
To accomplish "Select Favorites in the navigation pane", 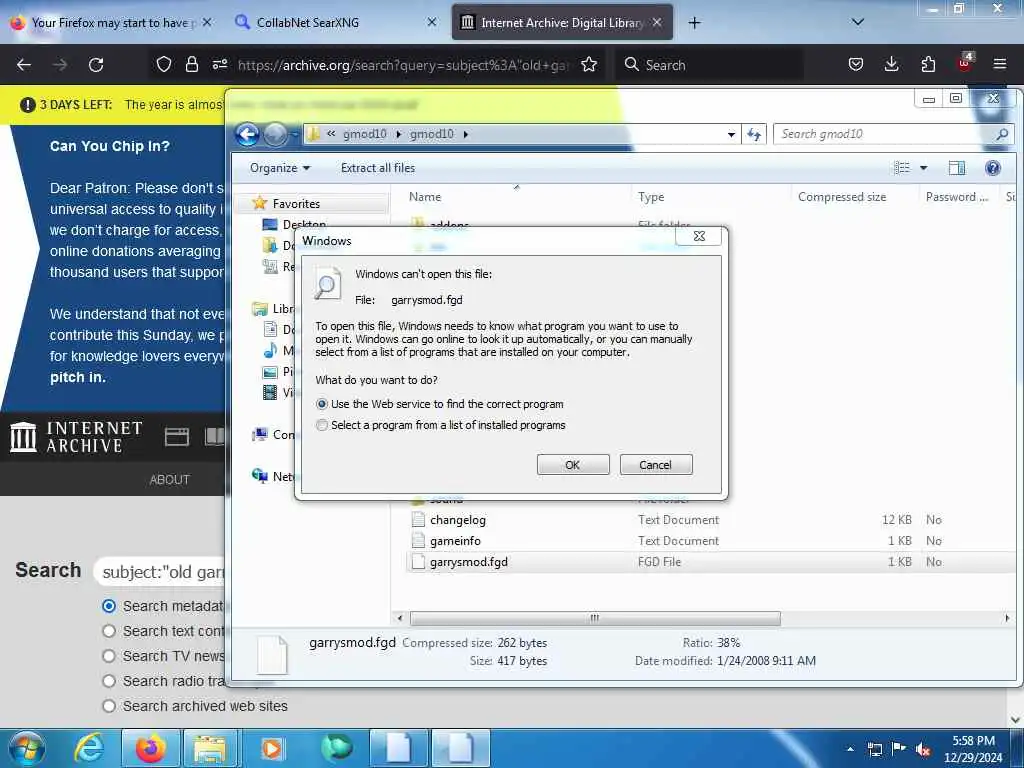I will tap(296, 204).
